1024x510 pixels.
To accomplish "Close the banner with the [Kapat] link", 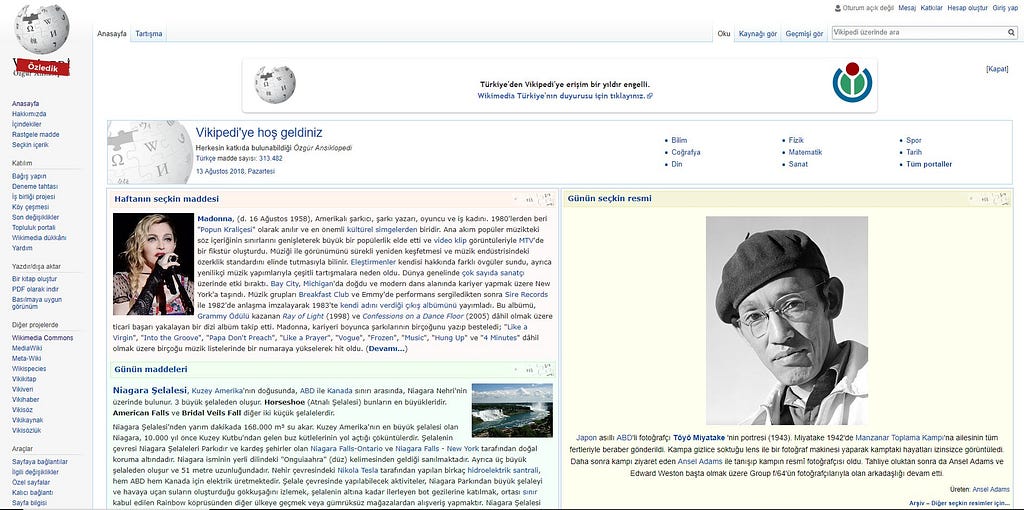I will [x=997, y=69].
